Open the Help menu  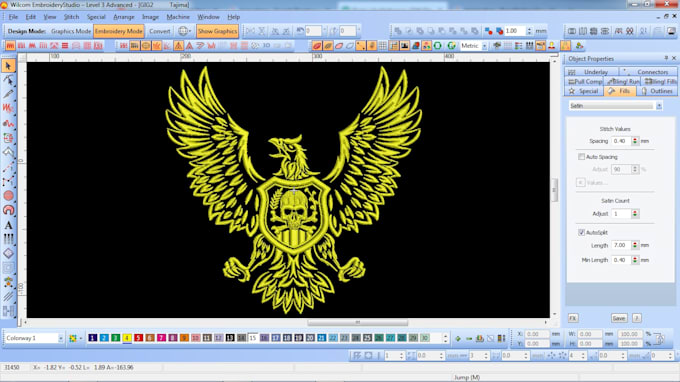pyautogui.click(x=233, y=17)
